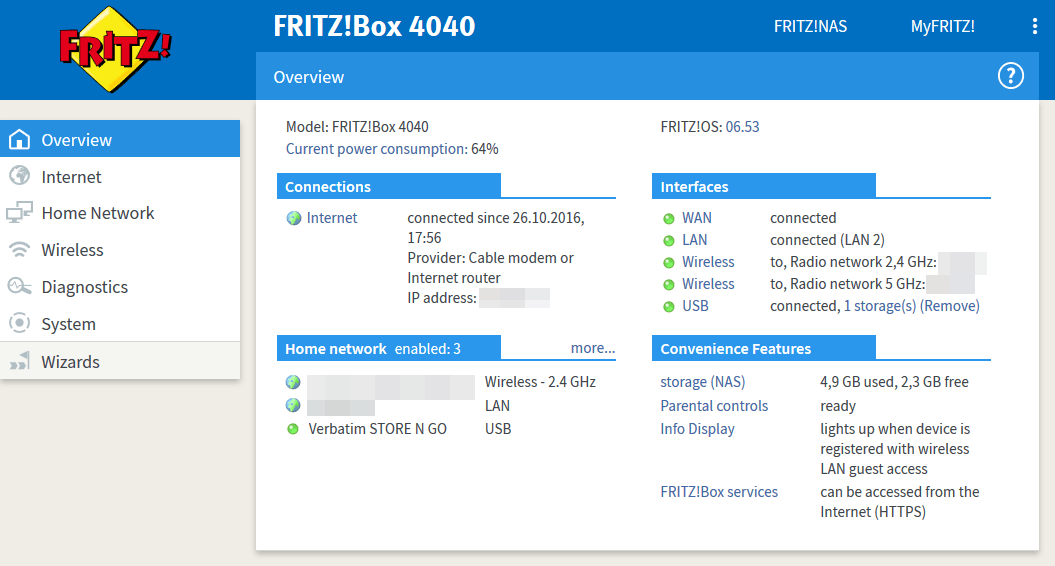Open the USB interface link
The width and height of the screenshot is (1055, 566).
[695, 306]
